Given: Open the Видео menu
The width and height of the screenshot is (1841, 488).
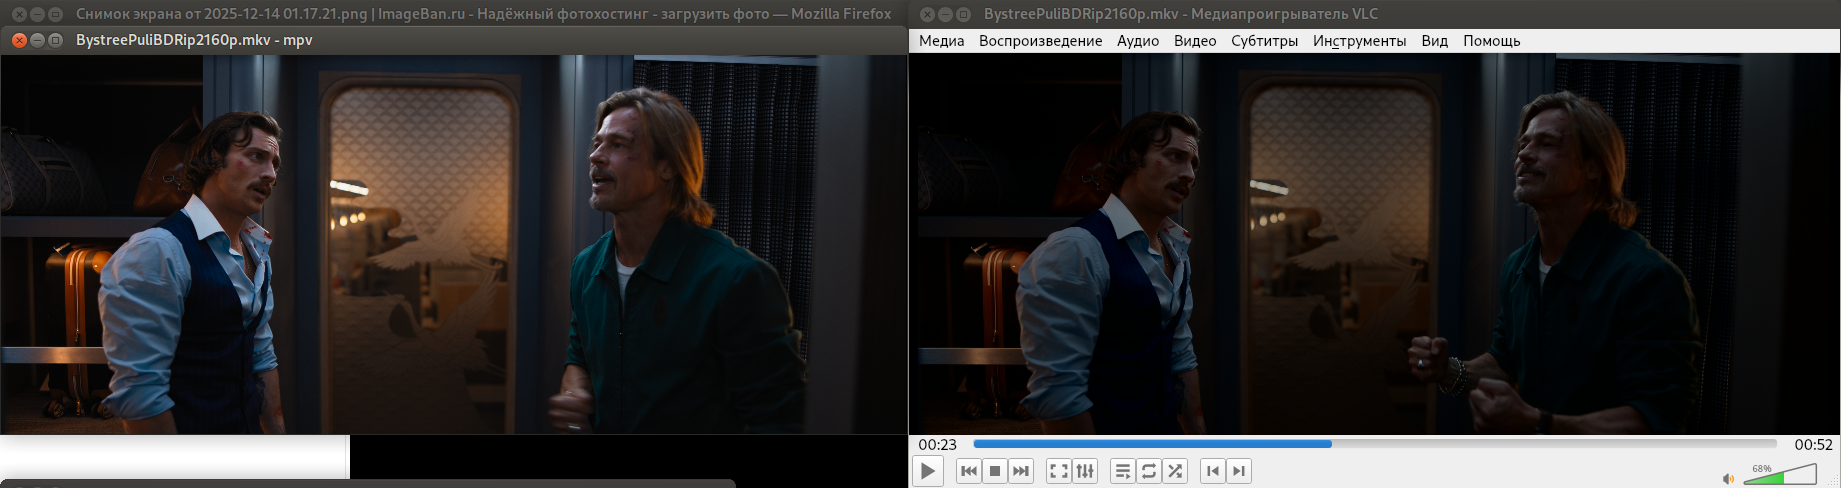Looking at the screenshot, I should (x=1195, y=41).
